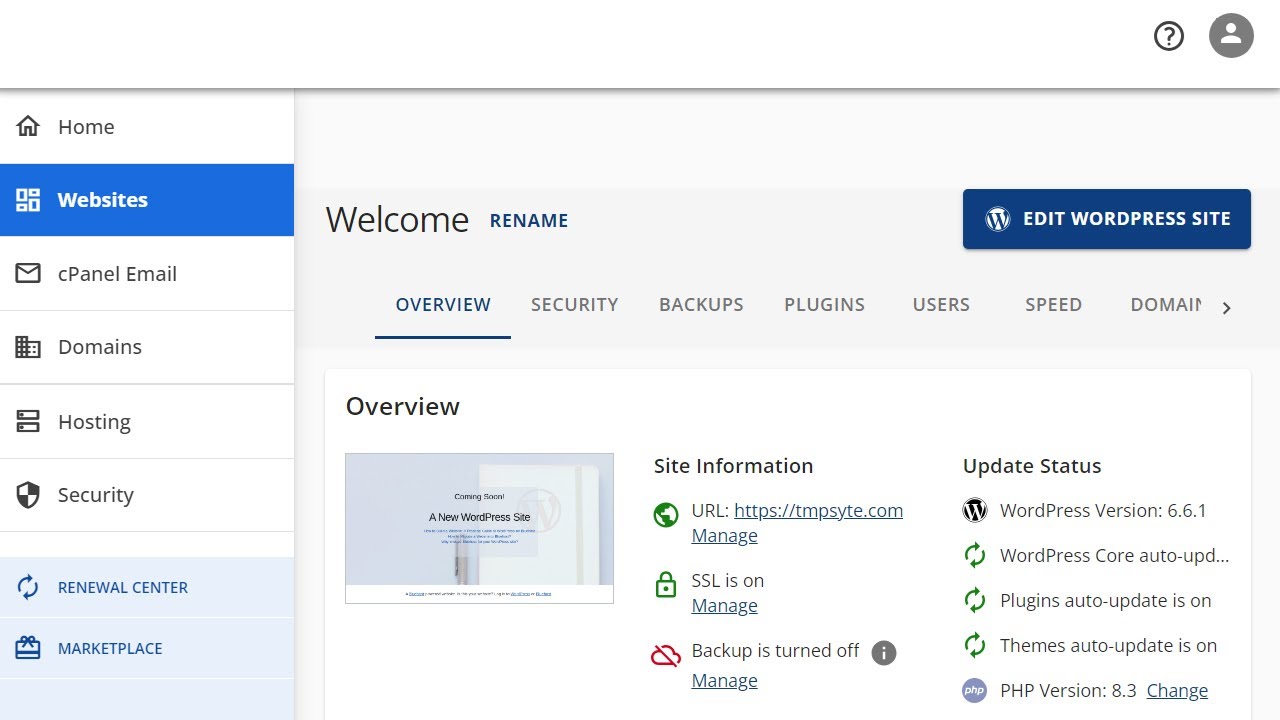Image resolution: width=1280 pixels, height=720 pixels.
Task: Click Manage under Backup is turned off
Action: (x=725, y=680)
